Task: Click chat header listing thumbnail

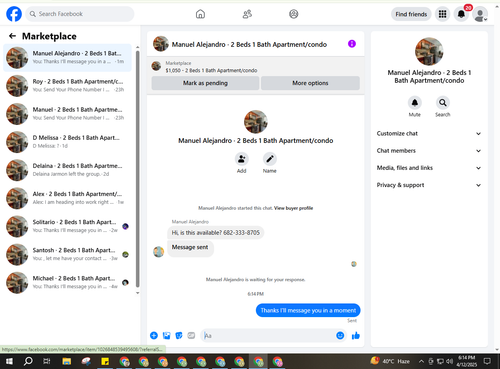Action: pos(161,44)
